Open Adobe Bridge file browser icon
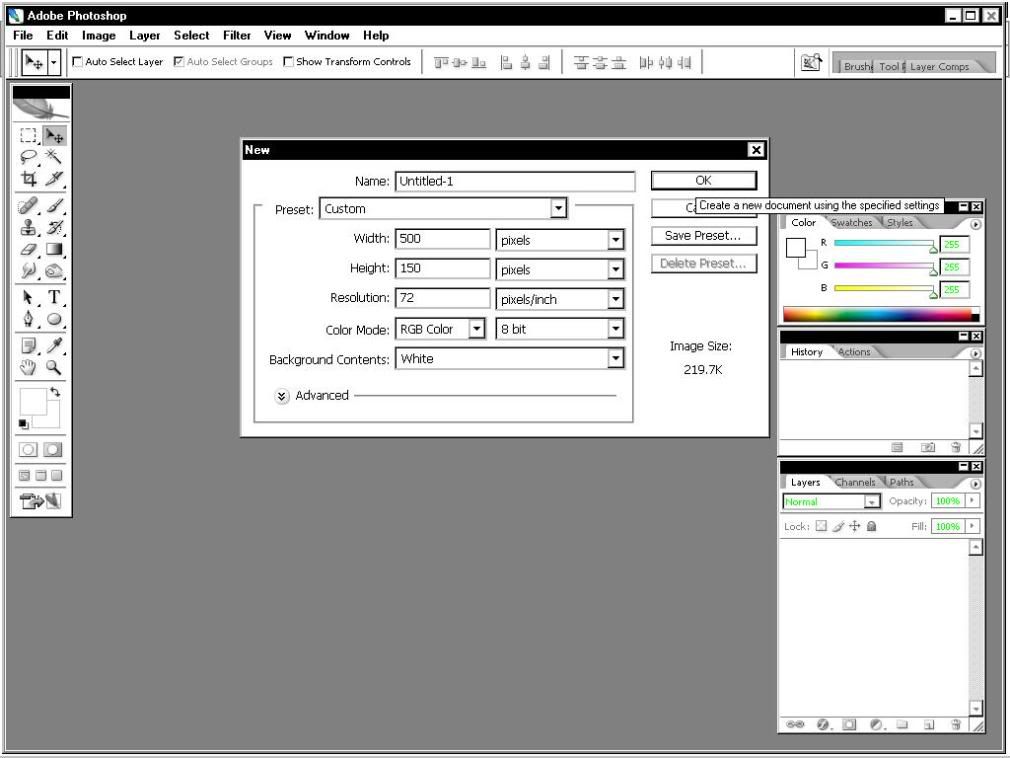Image resolution: width=1010 pixels, height=758 pixels. pyautogui.click(x=811, y=62)
